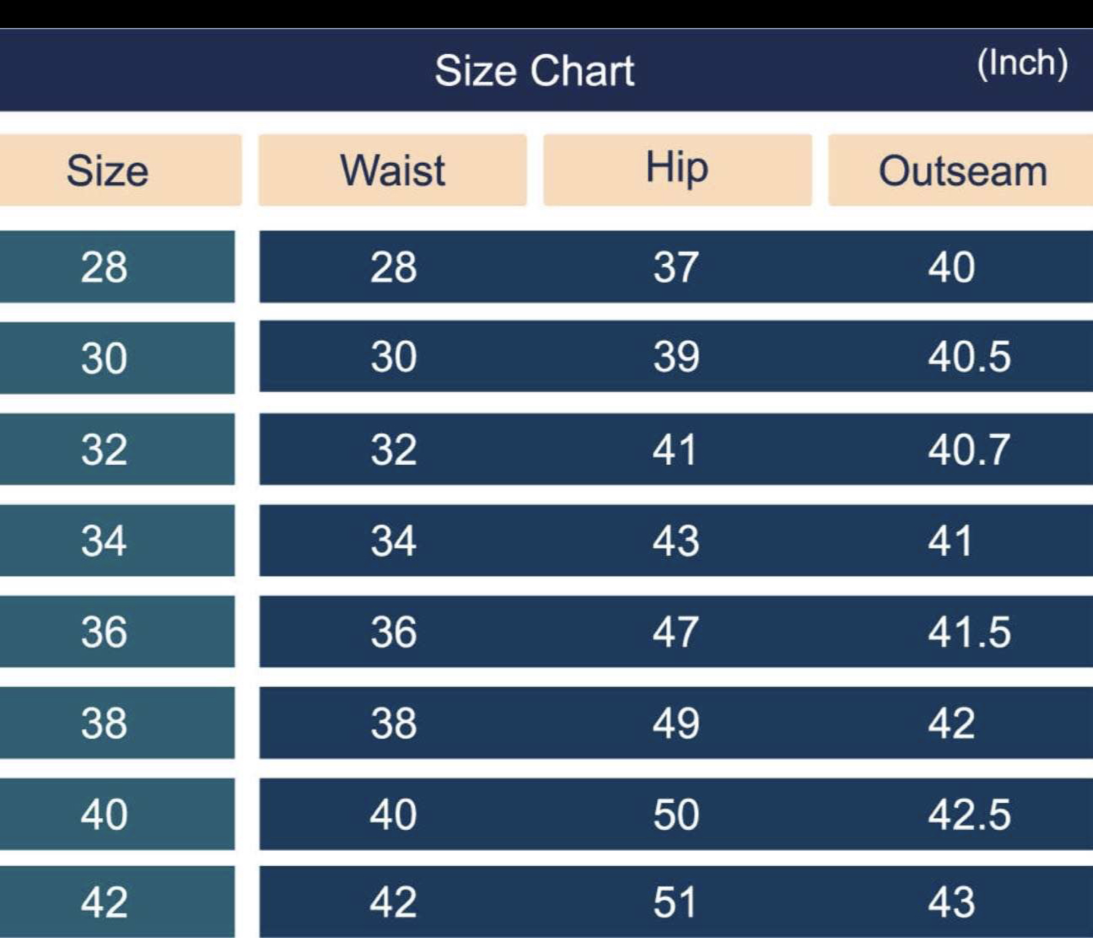
Task: Click the waist value 40
Action: point(393,815)
